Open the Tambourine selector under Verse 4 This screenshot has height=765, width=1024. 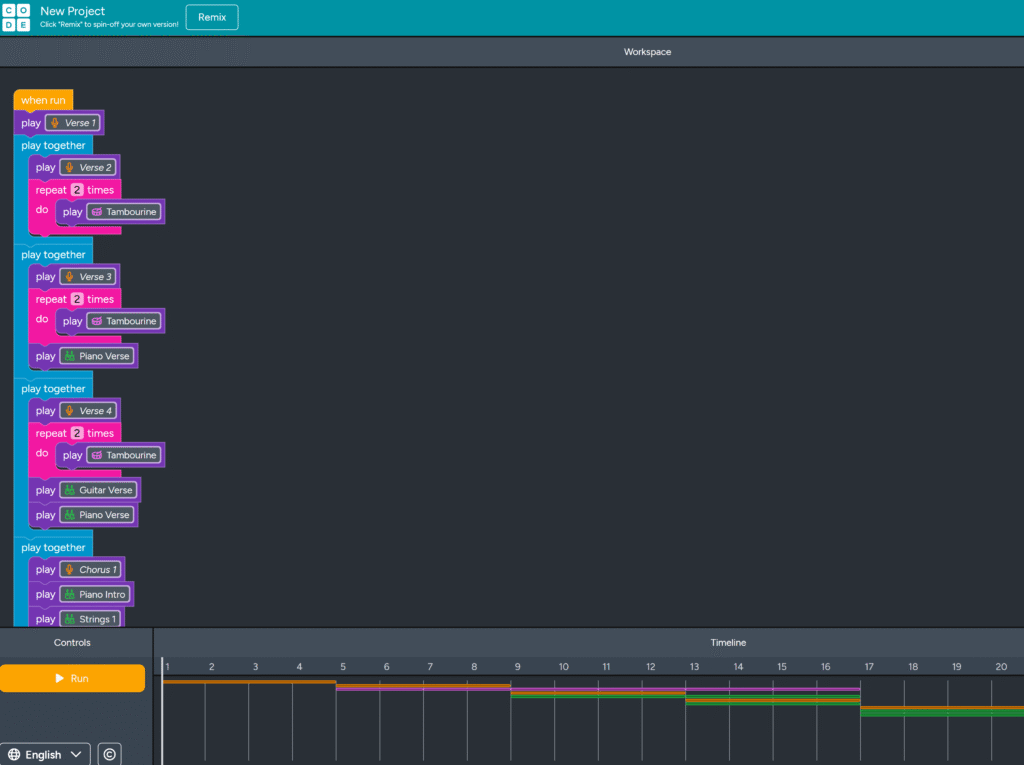pos(123,456)
